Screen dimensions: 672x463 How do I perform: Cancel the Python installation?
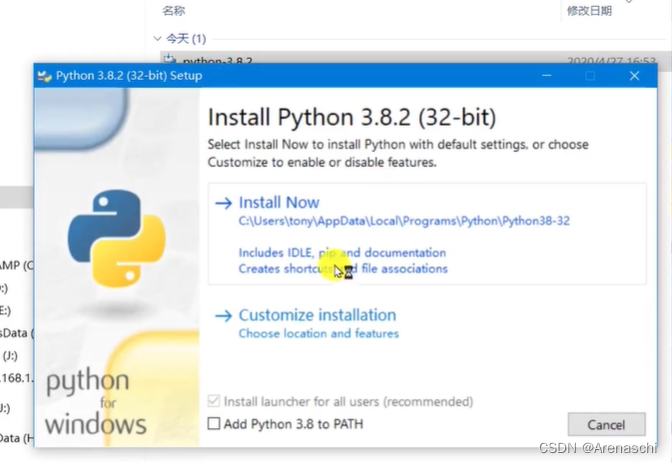606,424
